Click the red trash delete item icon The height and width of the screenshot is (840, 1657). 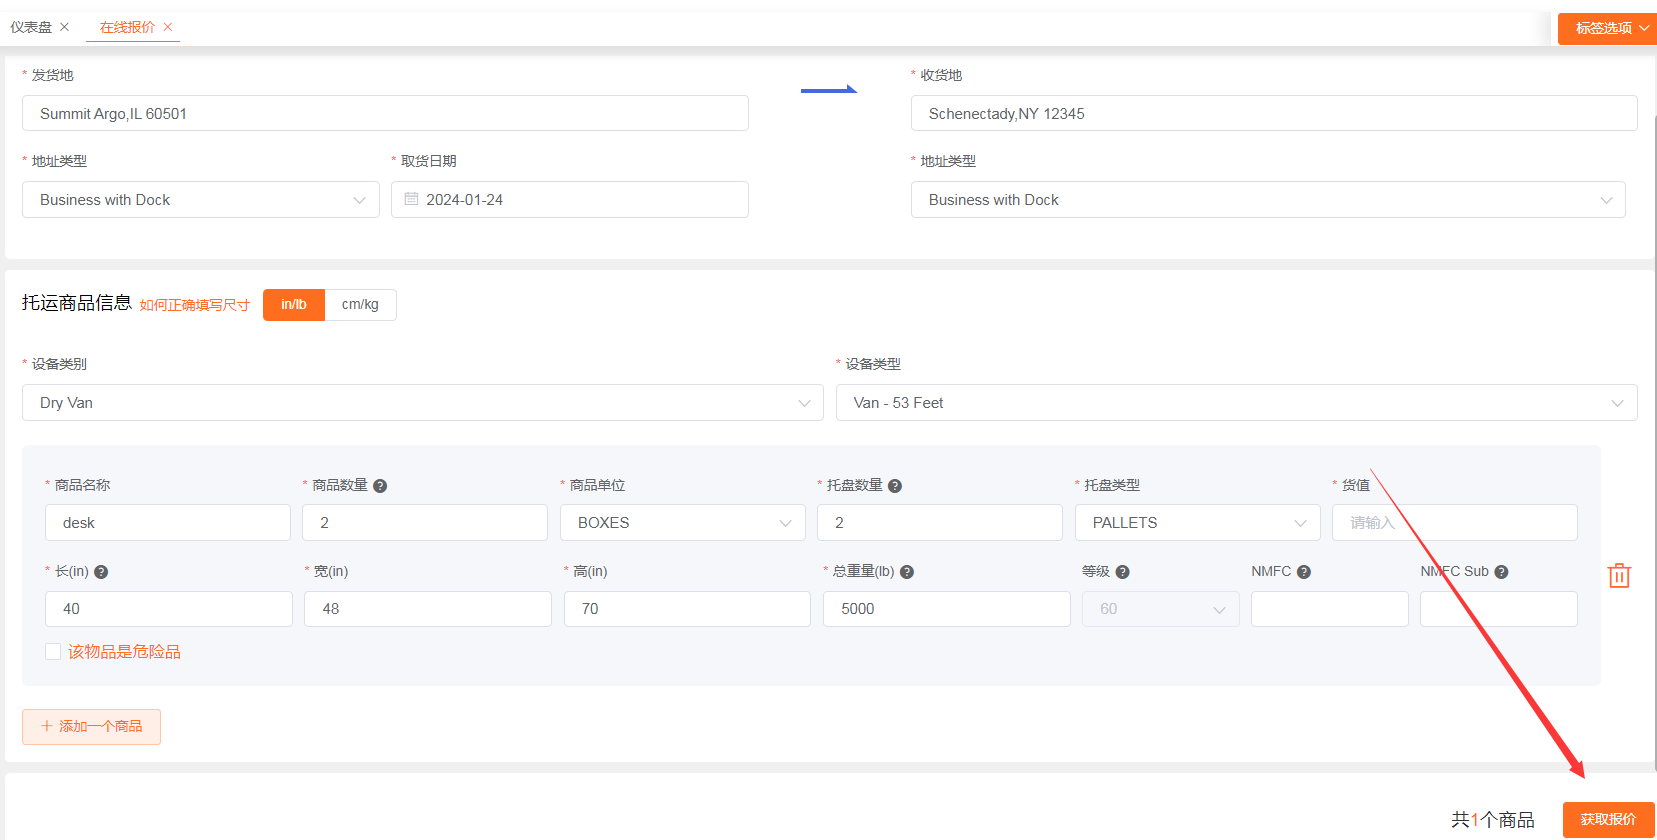pyautogui.click(x=1618, y=575)
